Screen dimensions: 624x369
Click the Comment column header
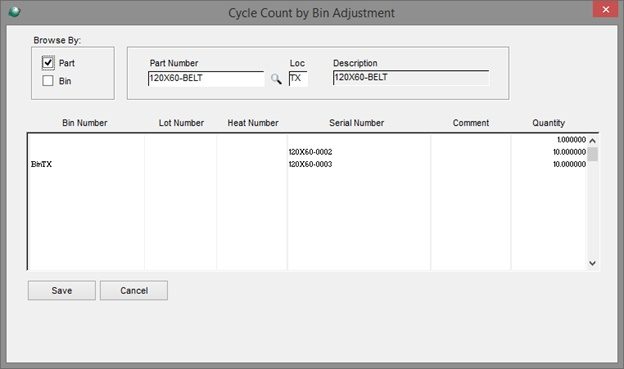point(471,123)
